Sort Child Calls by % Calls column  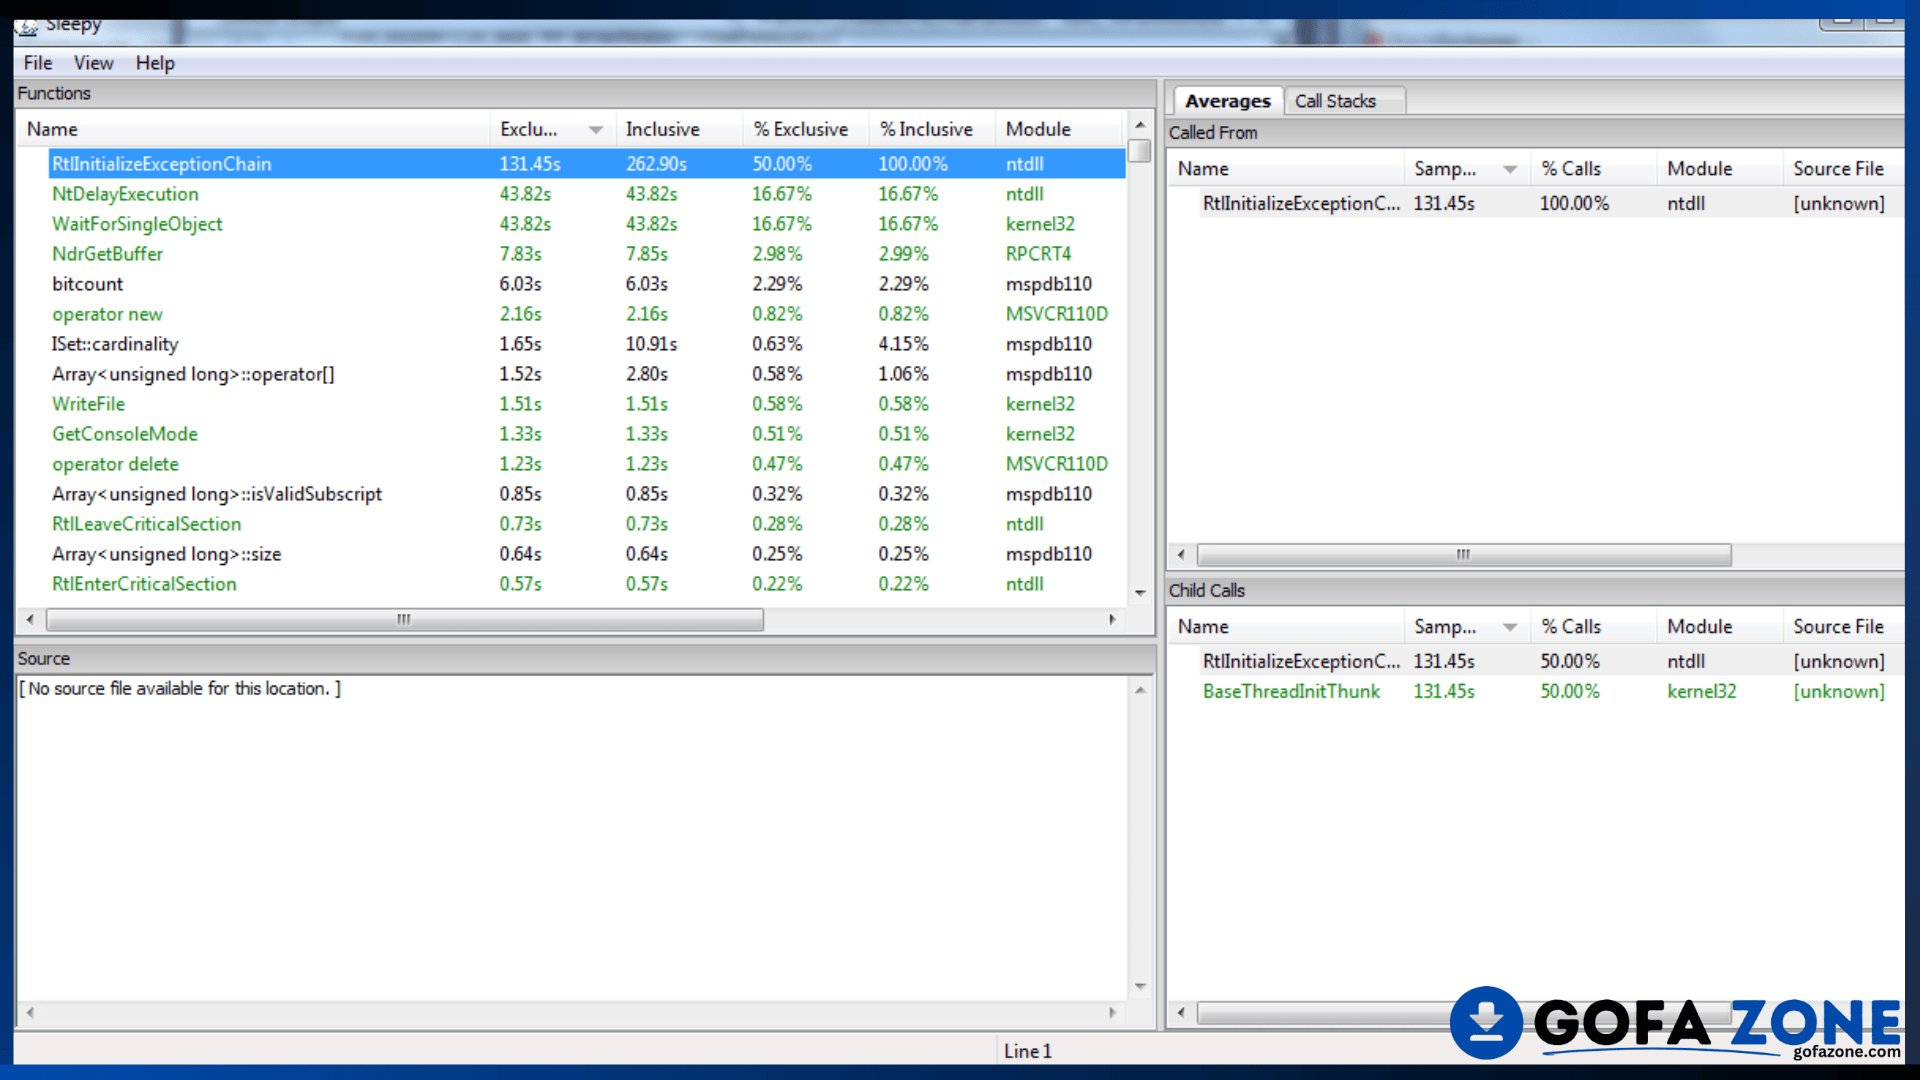1593,627
